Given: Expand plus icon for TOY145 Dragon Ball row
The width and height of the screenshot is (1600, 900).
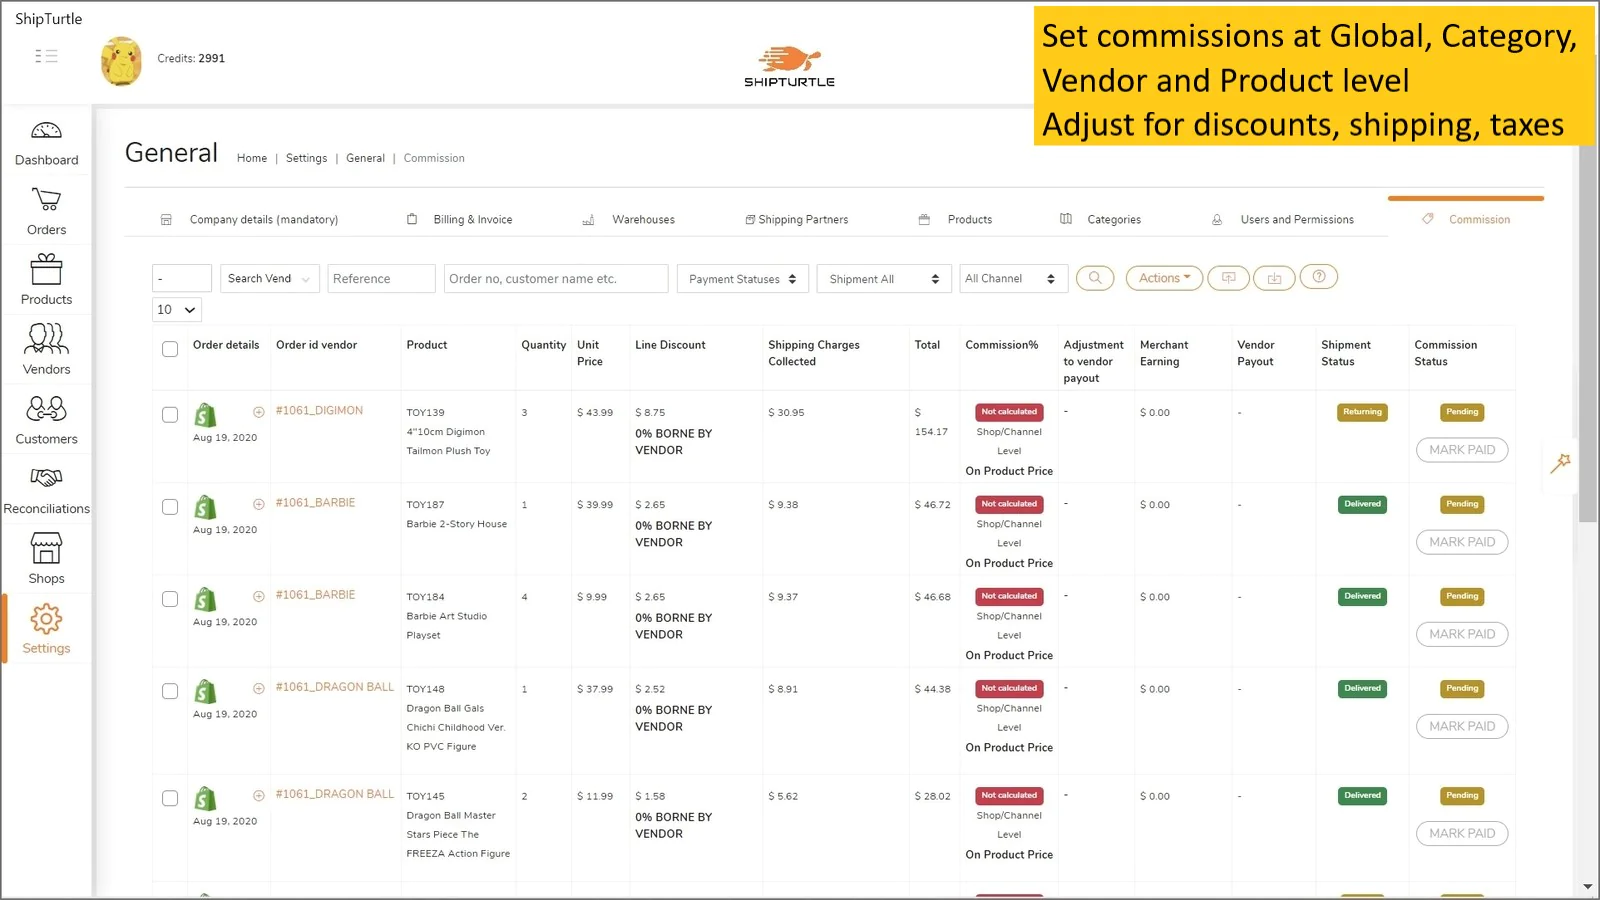Looking at the screenshot, I should pyautogui.click(x=258, y=796).
